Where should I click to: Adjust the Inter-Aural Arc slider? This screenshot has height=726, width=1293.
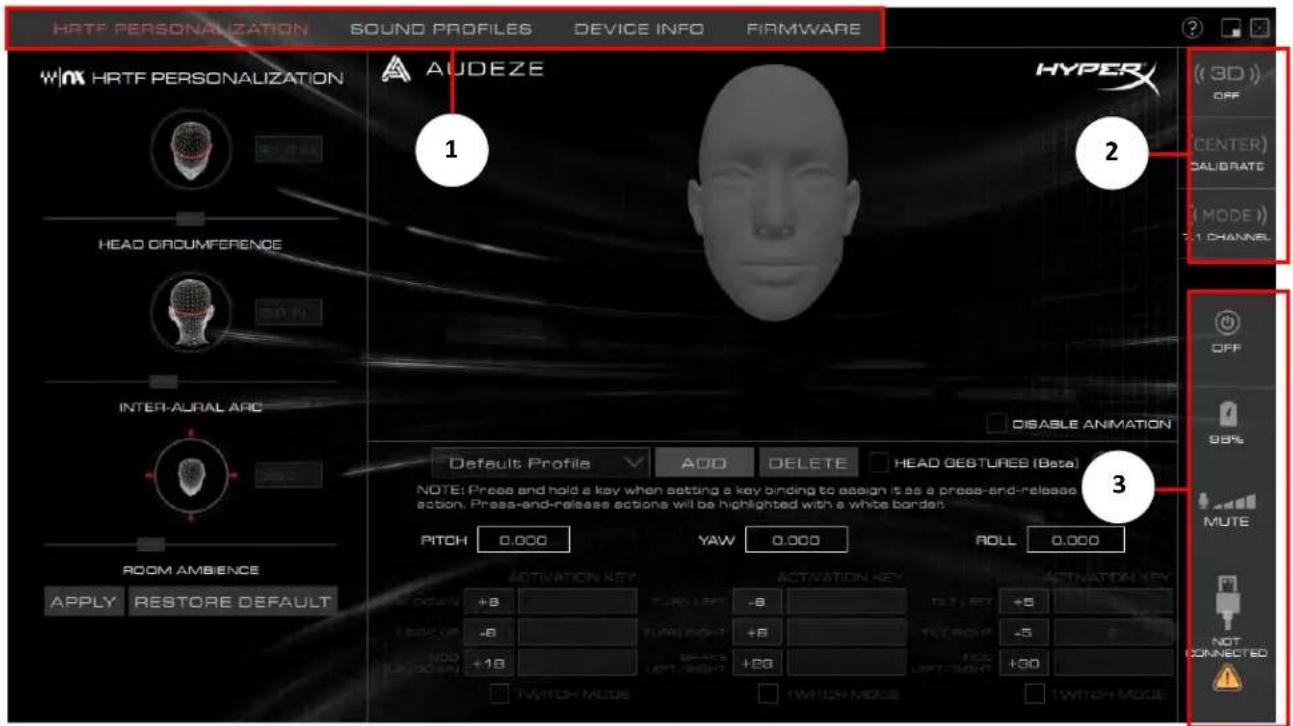(192, 381)
